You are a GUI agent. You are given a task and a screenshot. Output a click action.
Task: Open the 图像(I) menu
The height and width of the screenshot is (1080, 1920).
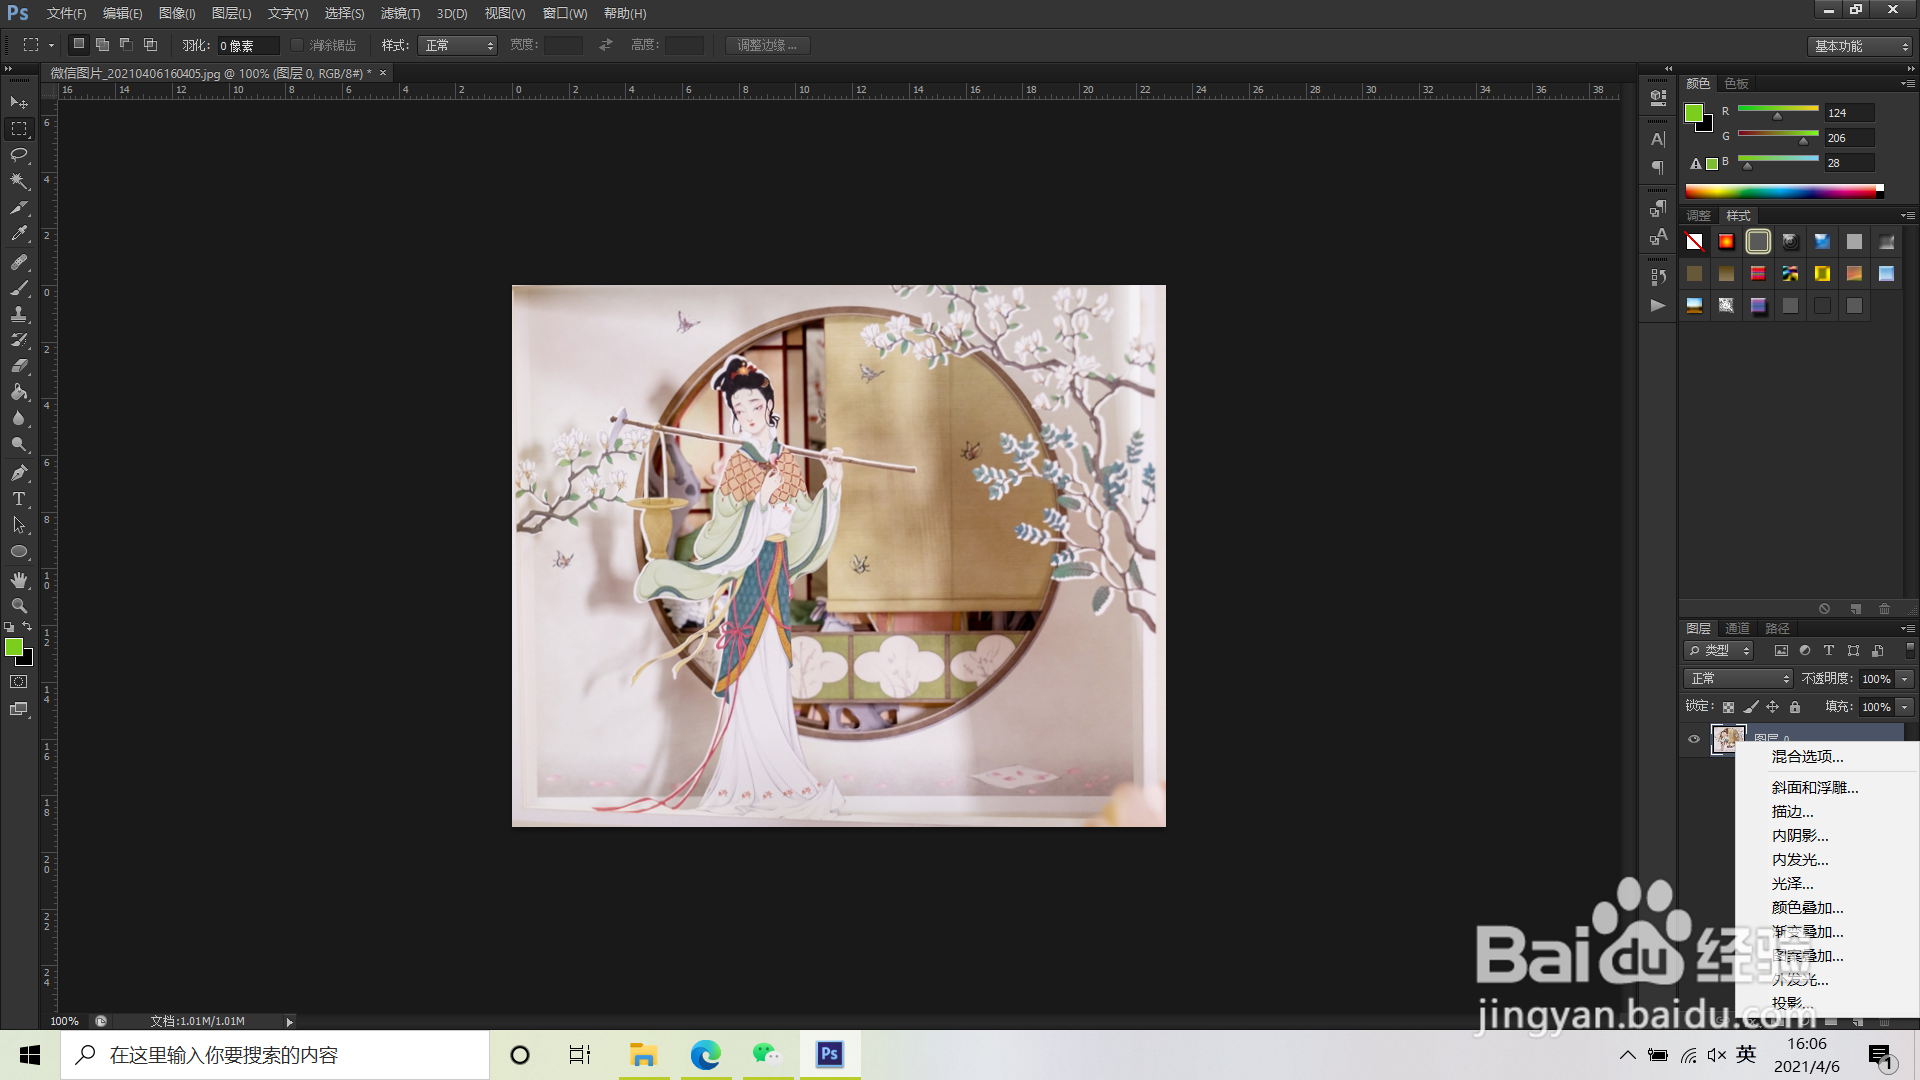[177, 14]
